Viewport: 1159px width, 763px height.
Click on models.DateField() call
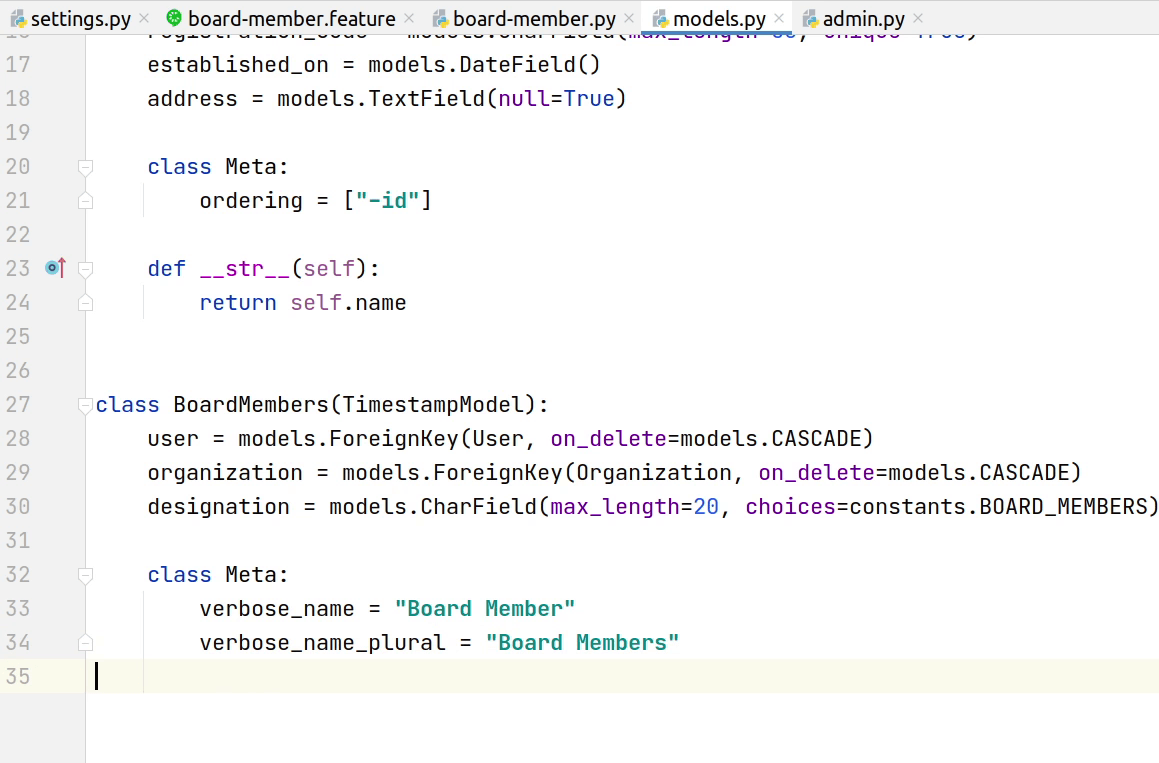tap(484, 65)
